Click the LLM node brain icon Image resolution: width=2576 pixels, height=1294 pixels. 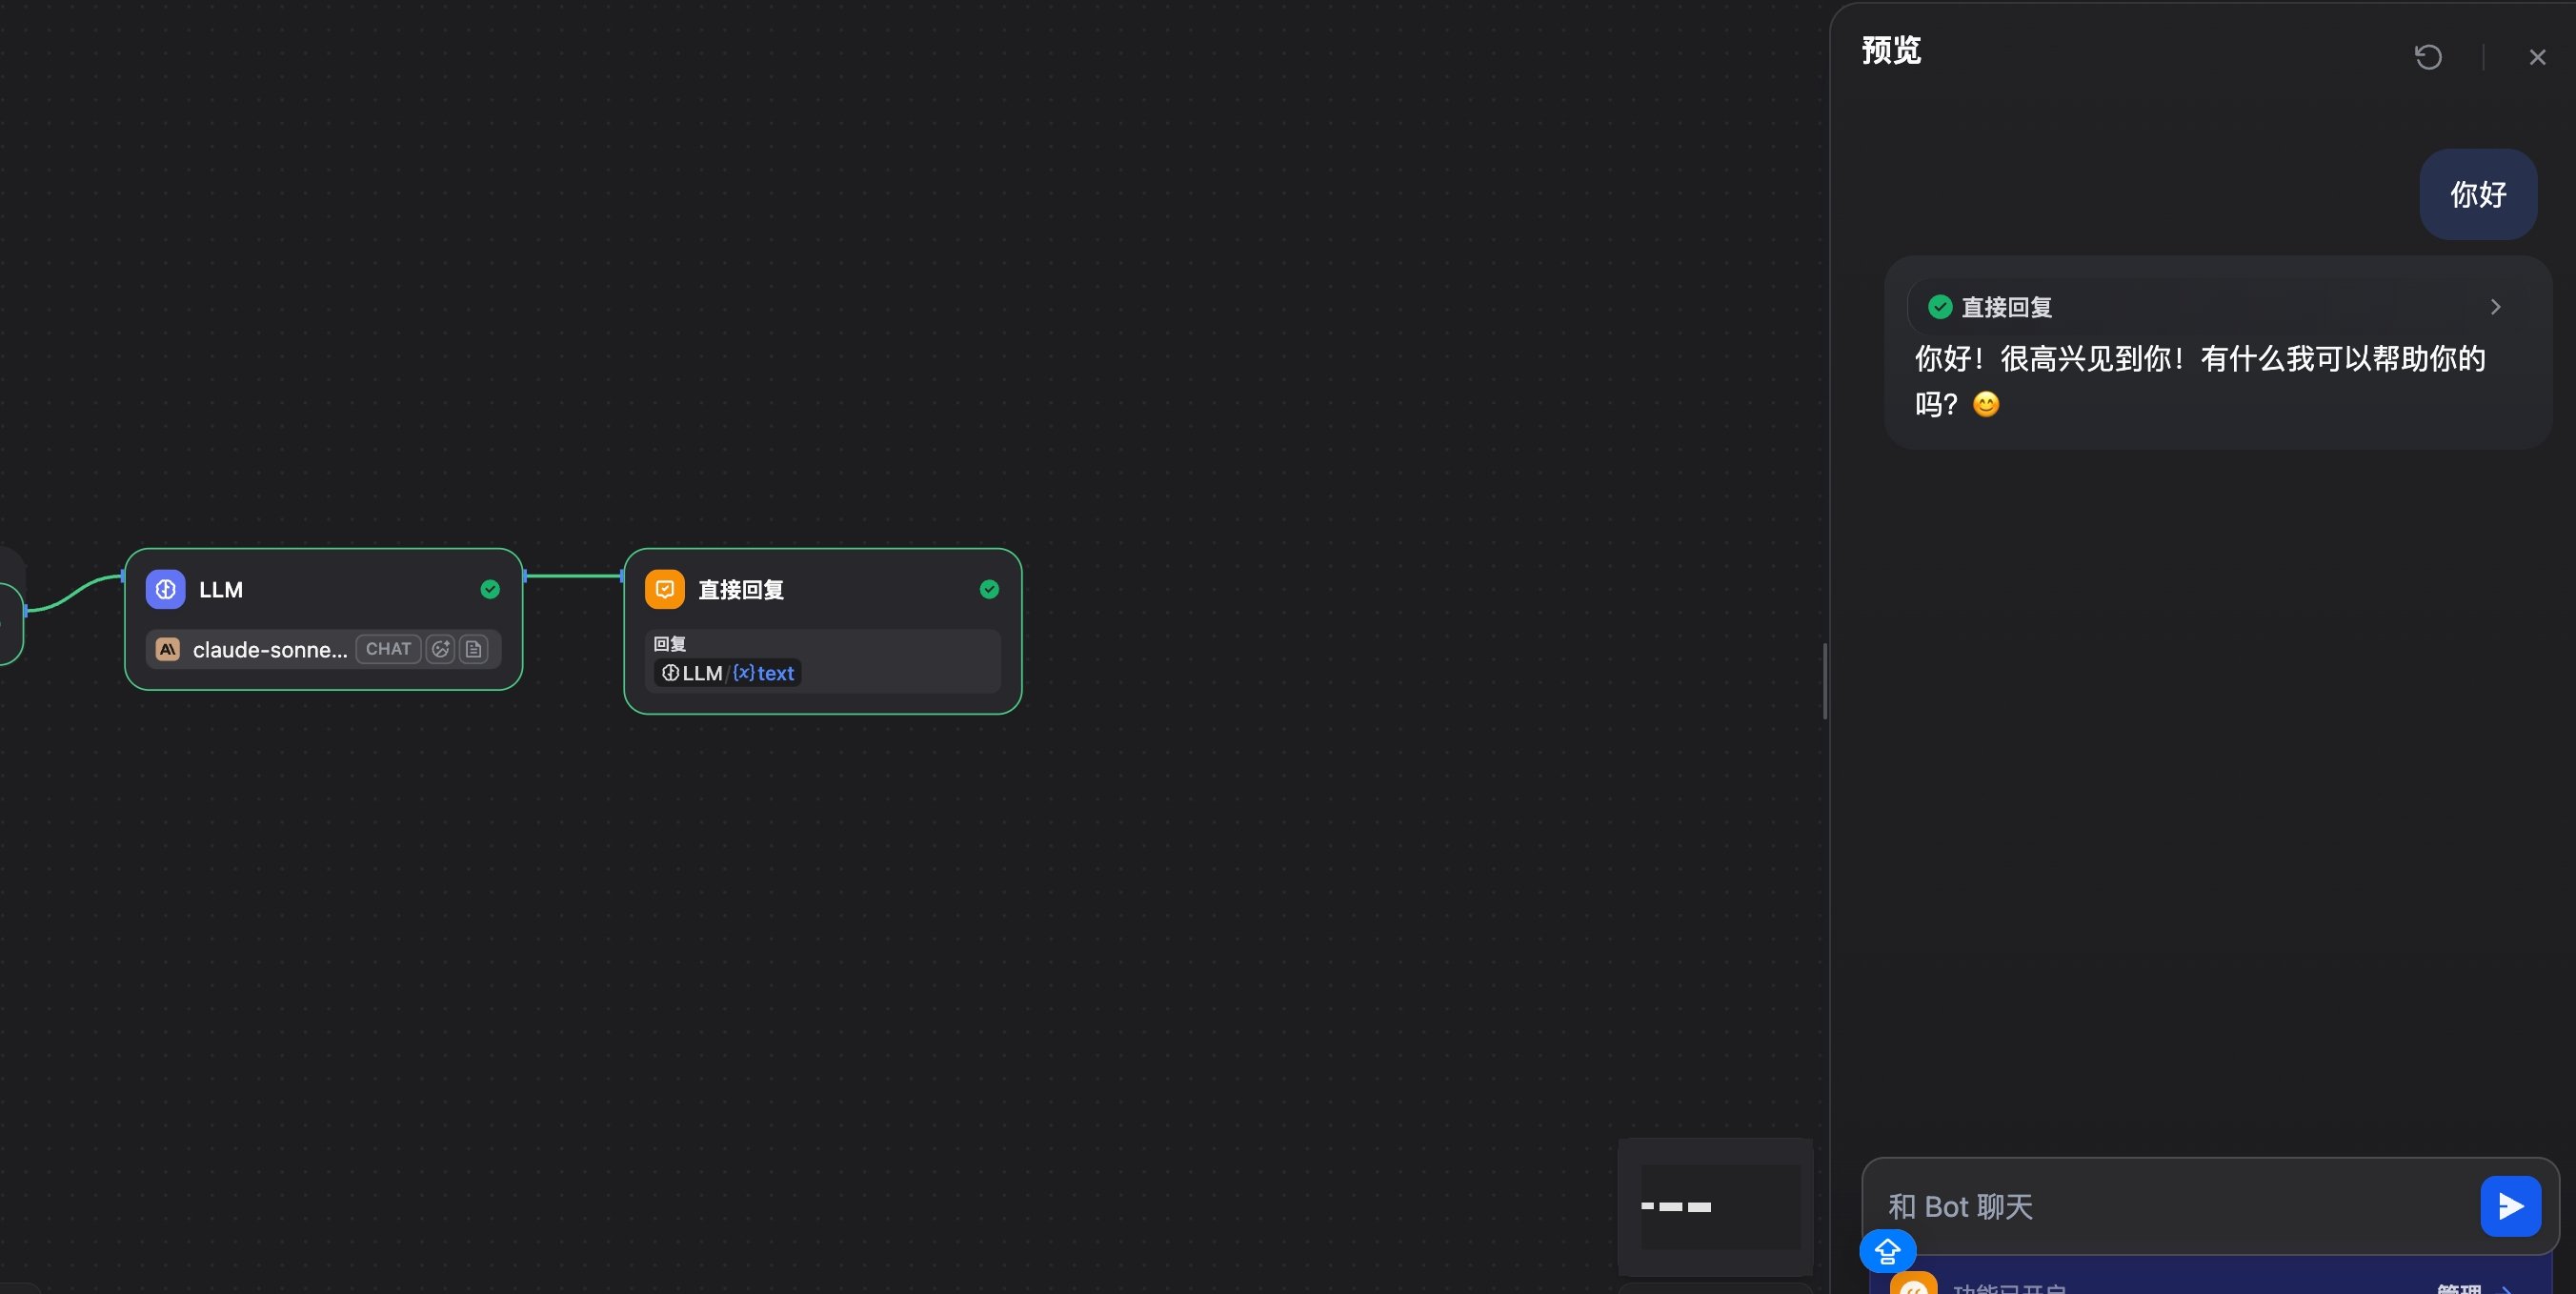point(165,589)
